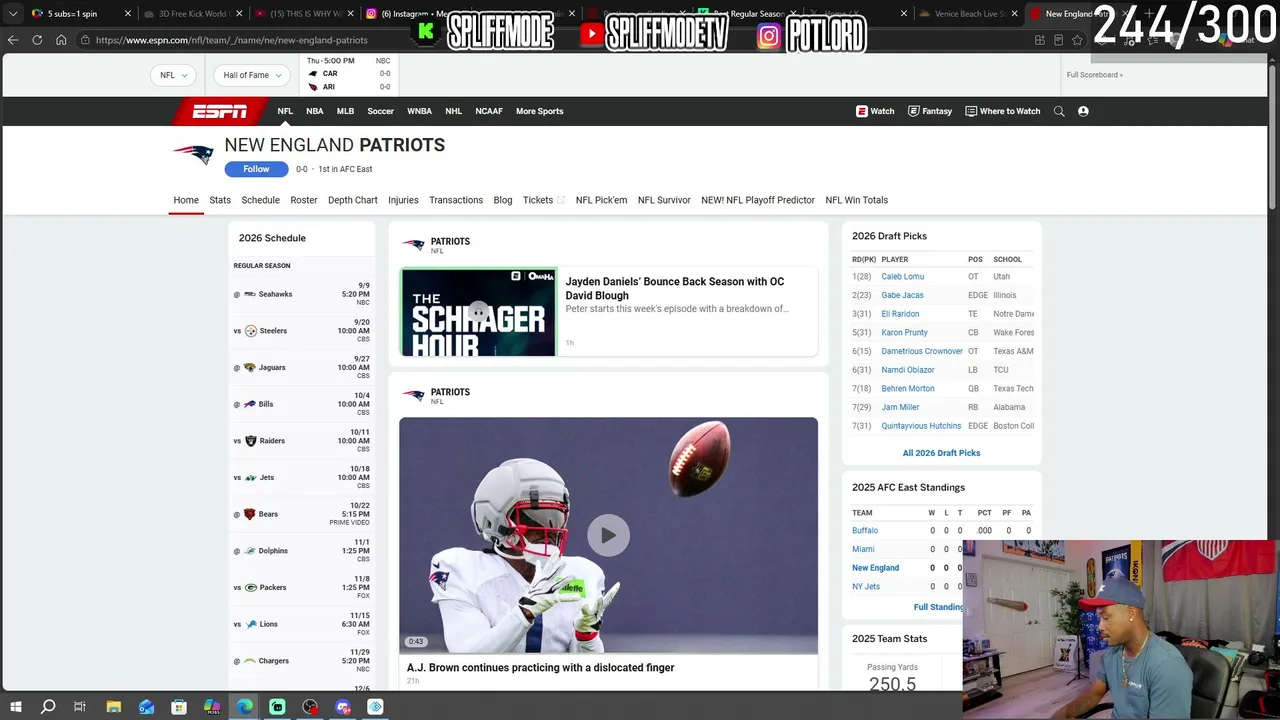Open the CAR vs ARI scoreboard game
Viewport: 1280px width, 720px height.
348,75
